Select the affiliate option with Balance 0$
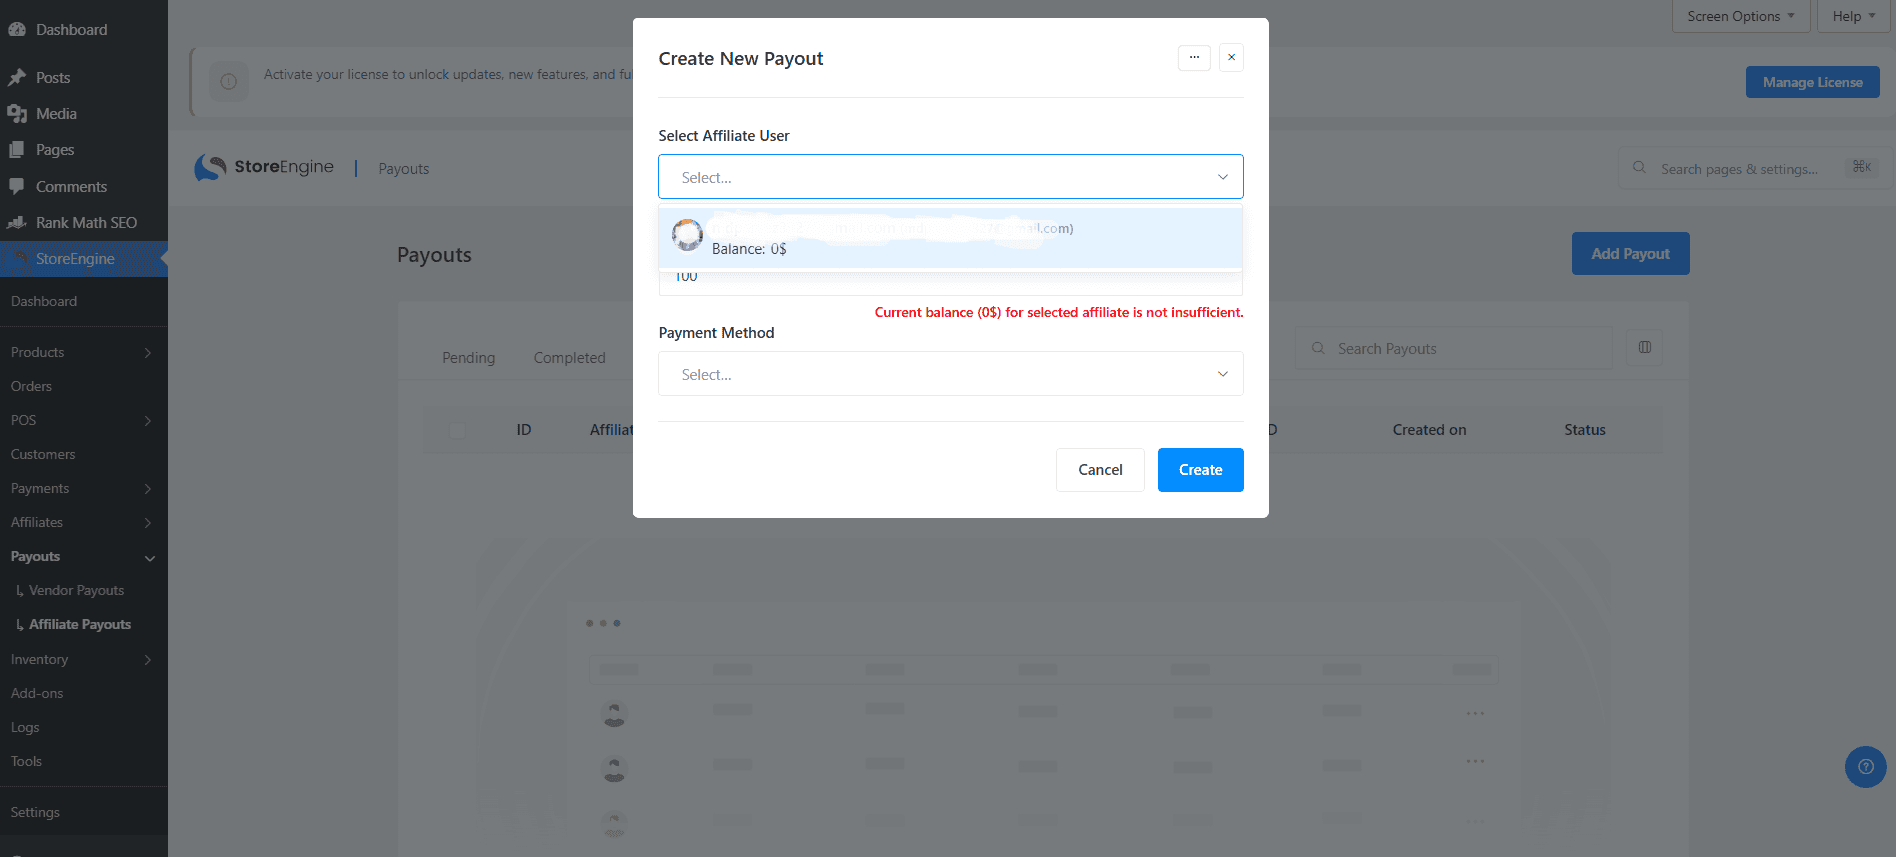1896x857 pixels. [950, 238]
